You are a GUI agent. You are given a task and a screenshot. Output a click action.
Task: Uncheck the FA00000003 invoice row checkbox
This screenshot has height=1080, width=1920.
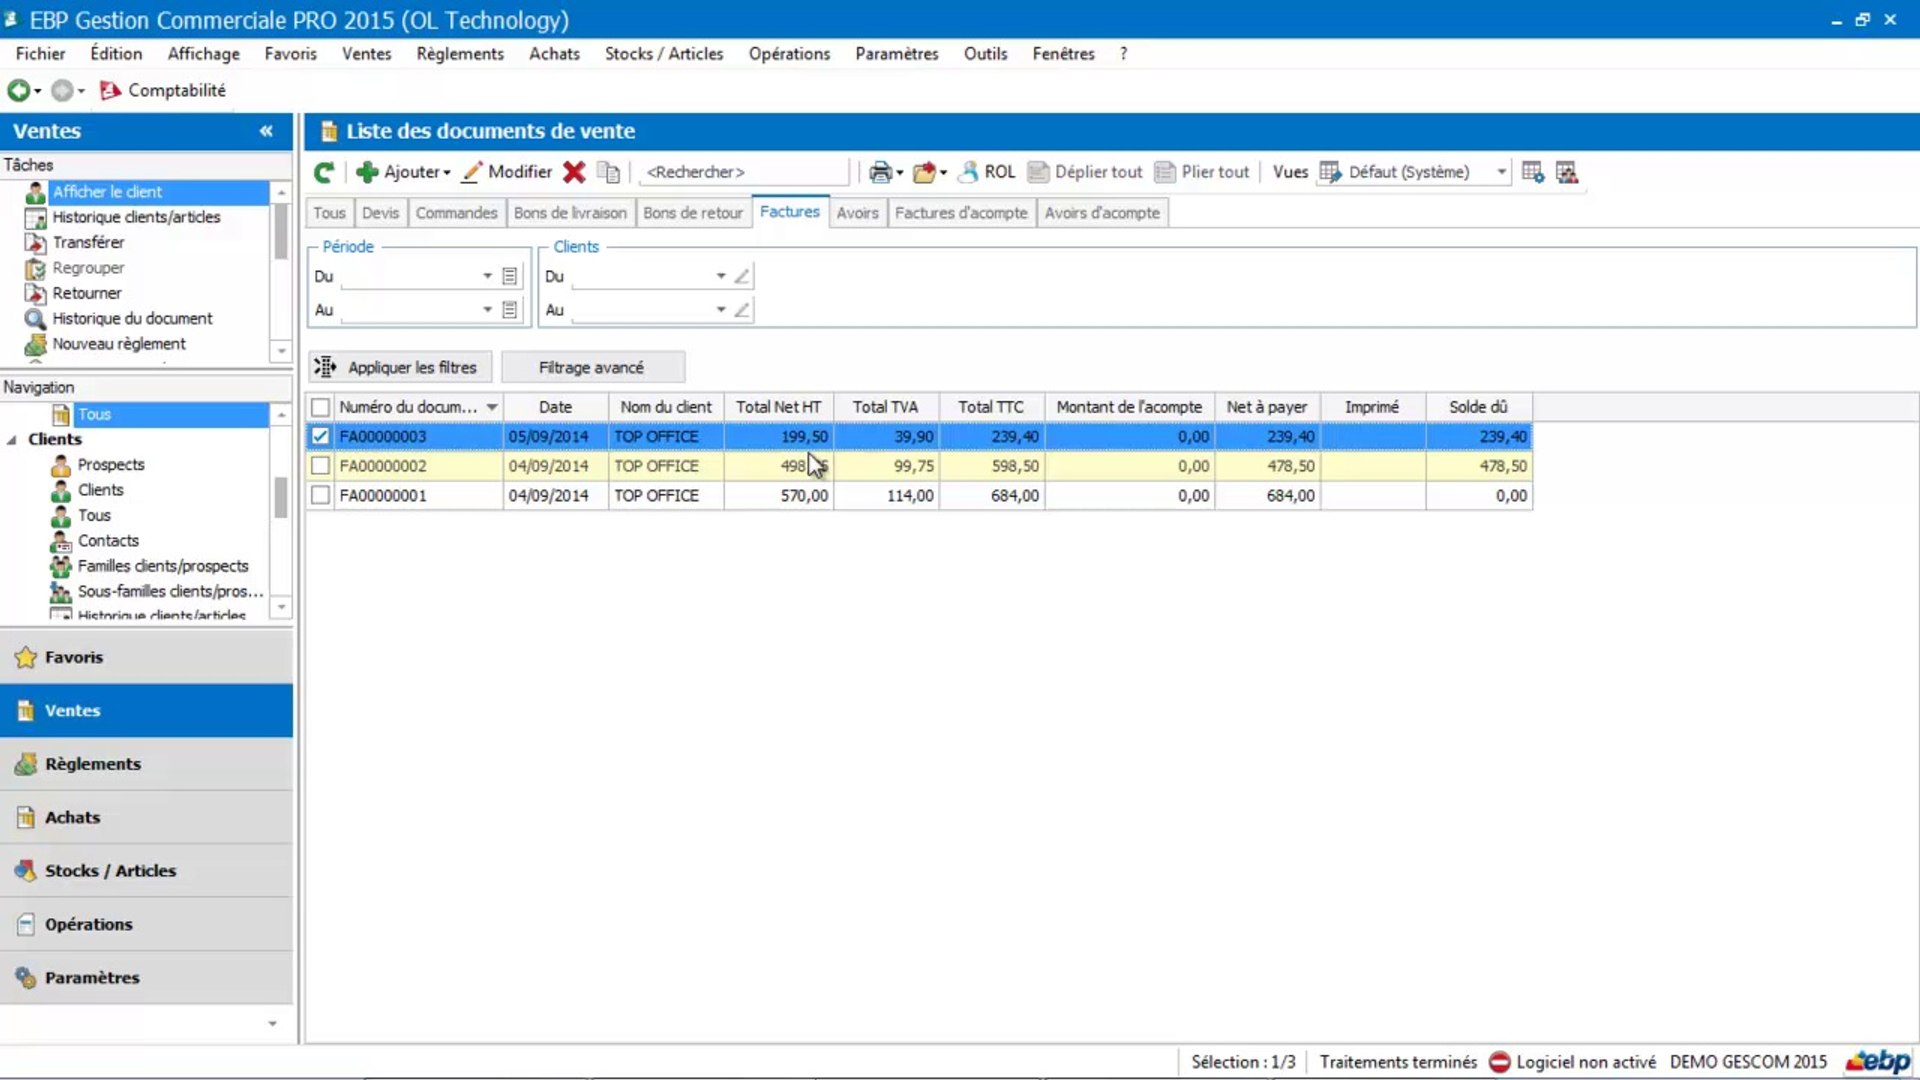click(x=320, y=436)
